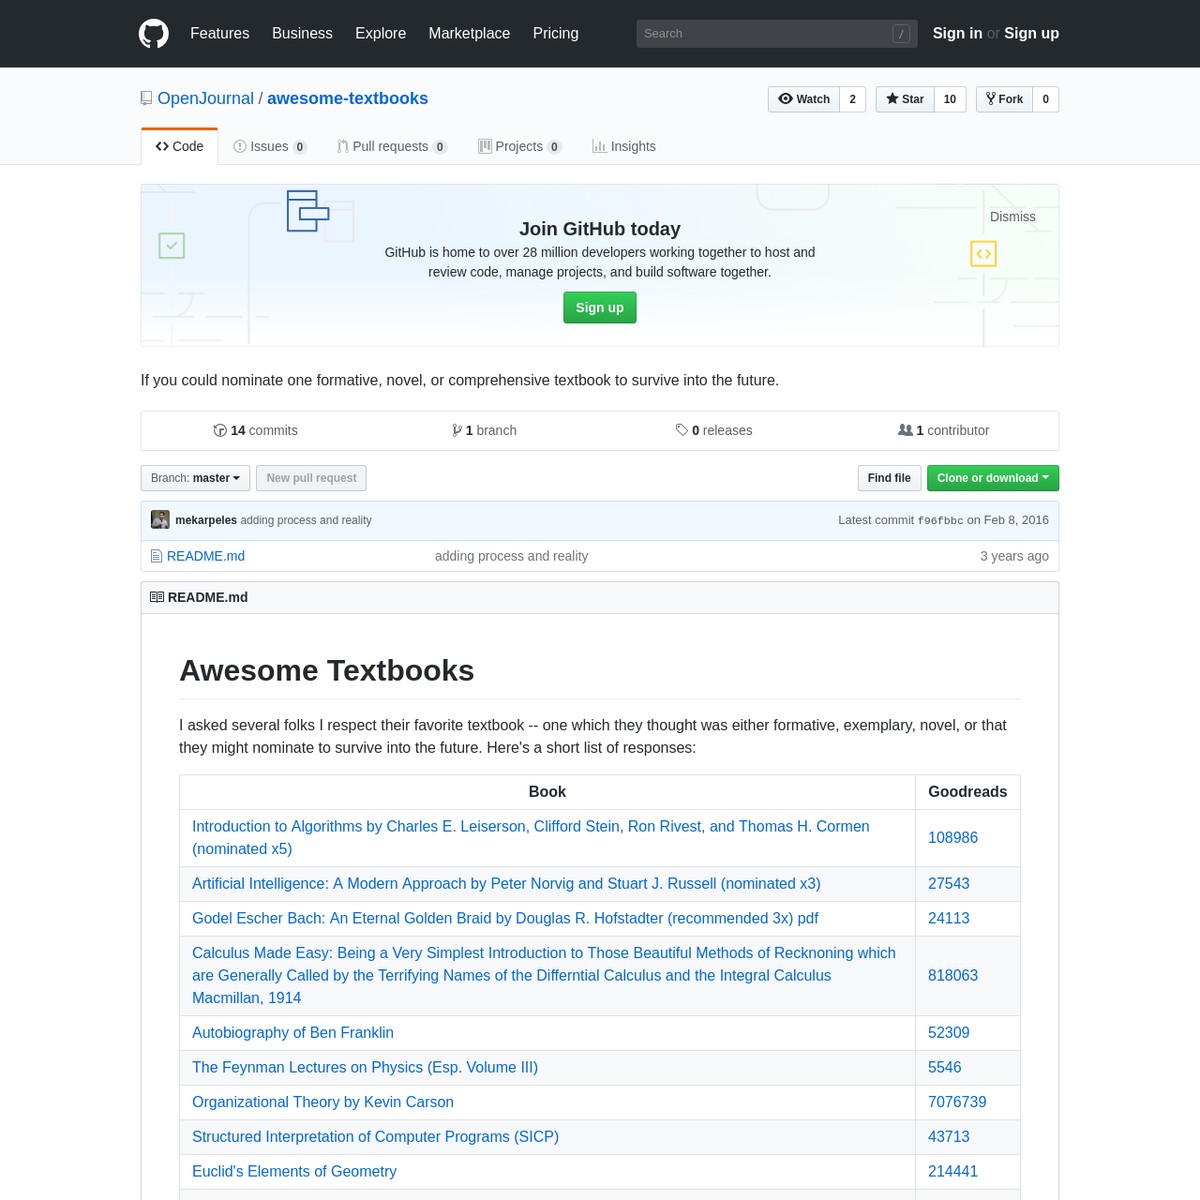Open Goodreads link 43713
Image resolution: width=1200 pixels, height=1200 pixels.
click(x=949, y=1137)
